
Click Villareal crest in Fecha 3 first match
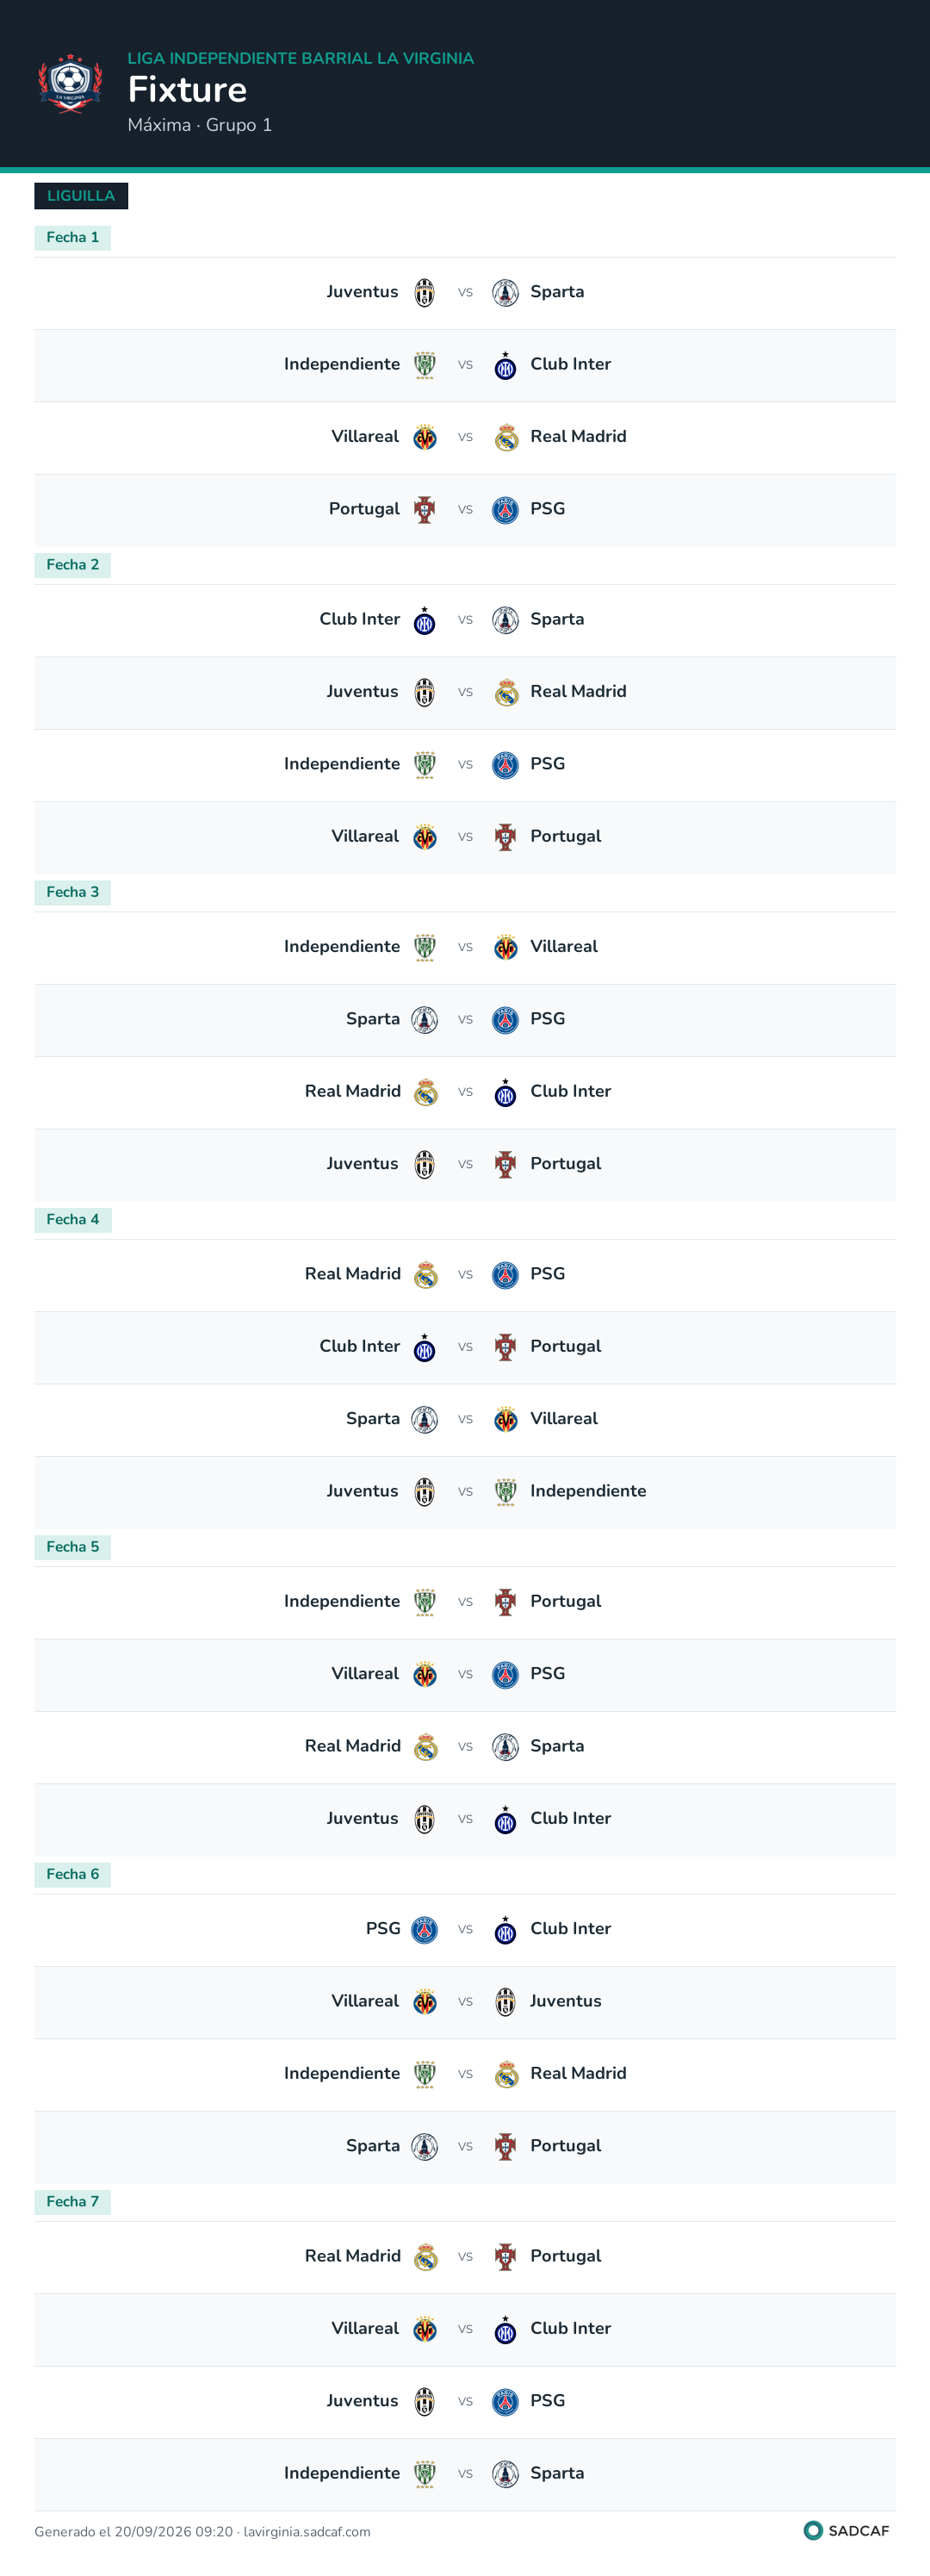pos(506,947)
